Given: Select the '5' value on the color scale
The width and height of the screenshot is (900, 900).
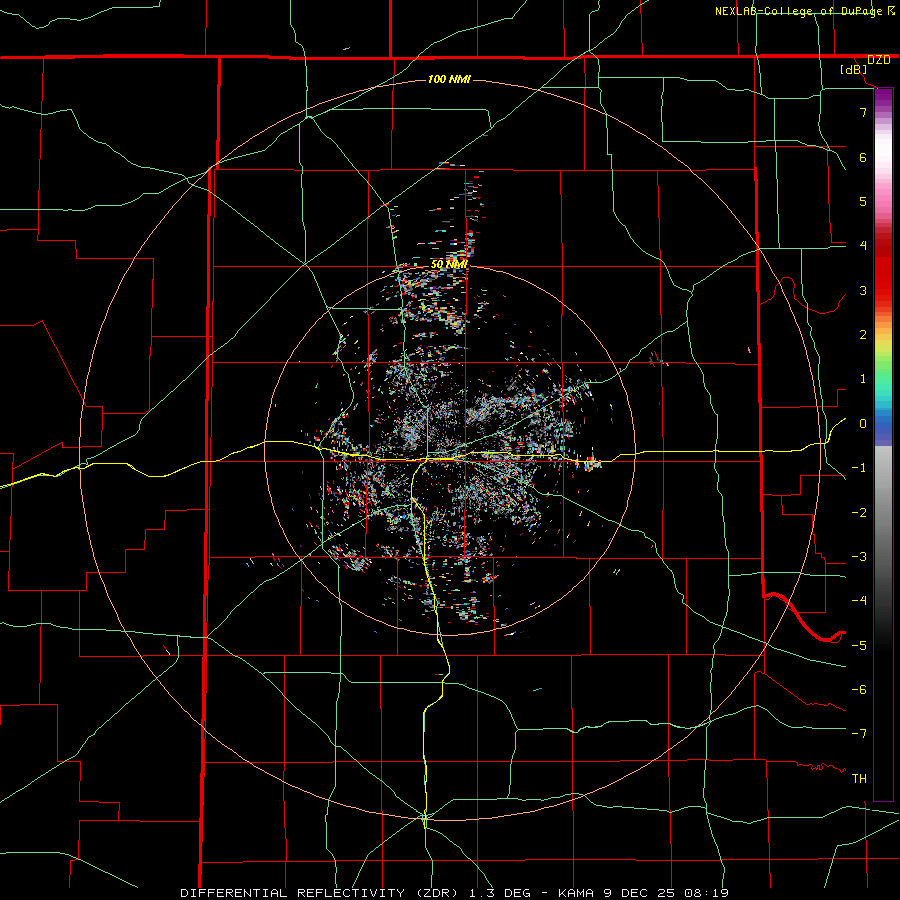Looking at the screenshot, I should (863, 201).
